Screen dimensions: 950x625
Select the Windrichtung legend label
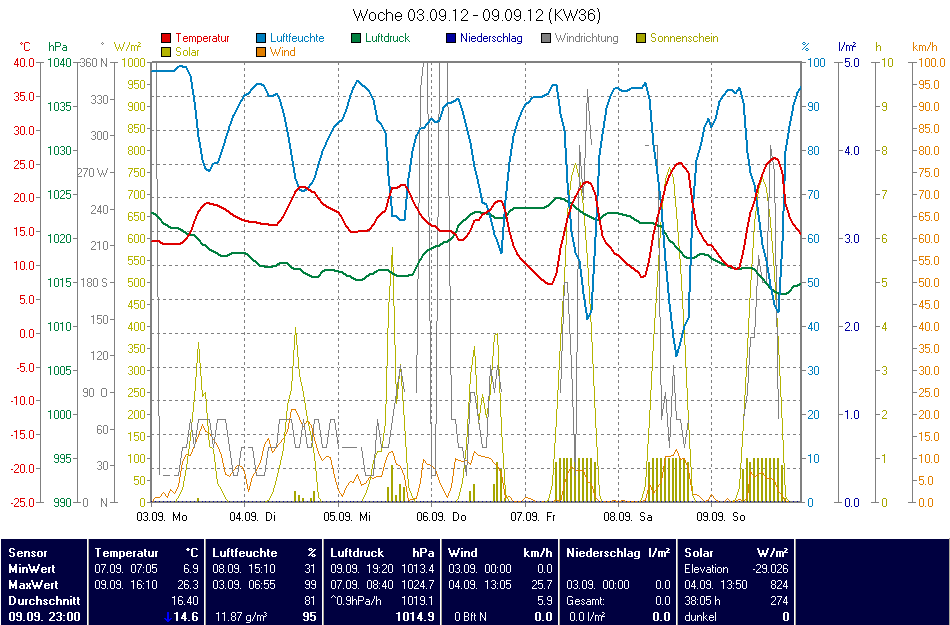pyautogui.click(x=586, y=38)
